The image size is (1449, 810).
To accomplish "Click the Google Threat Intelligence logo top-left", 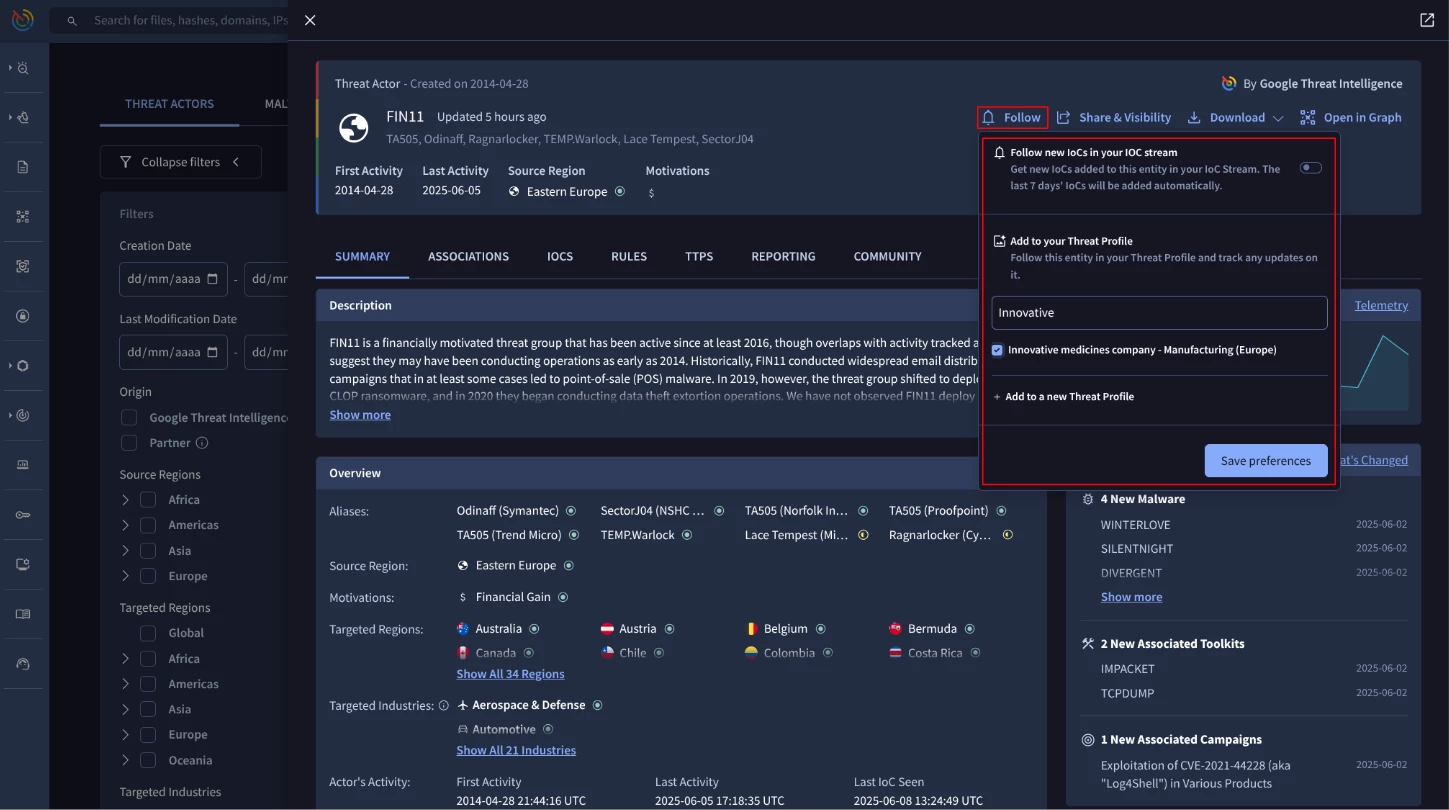I will click(x=23, y=19).
